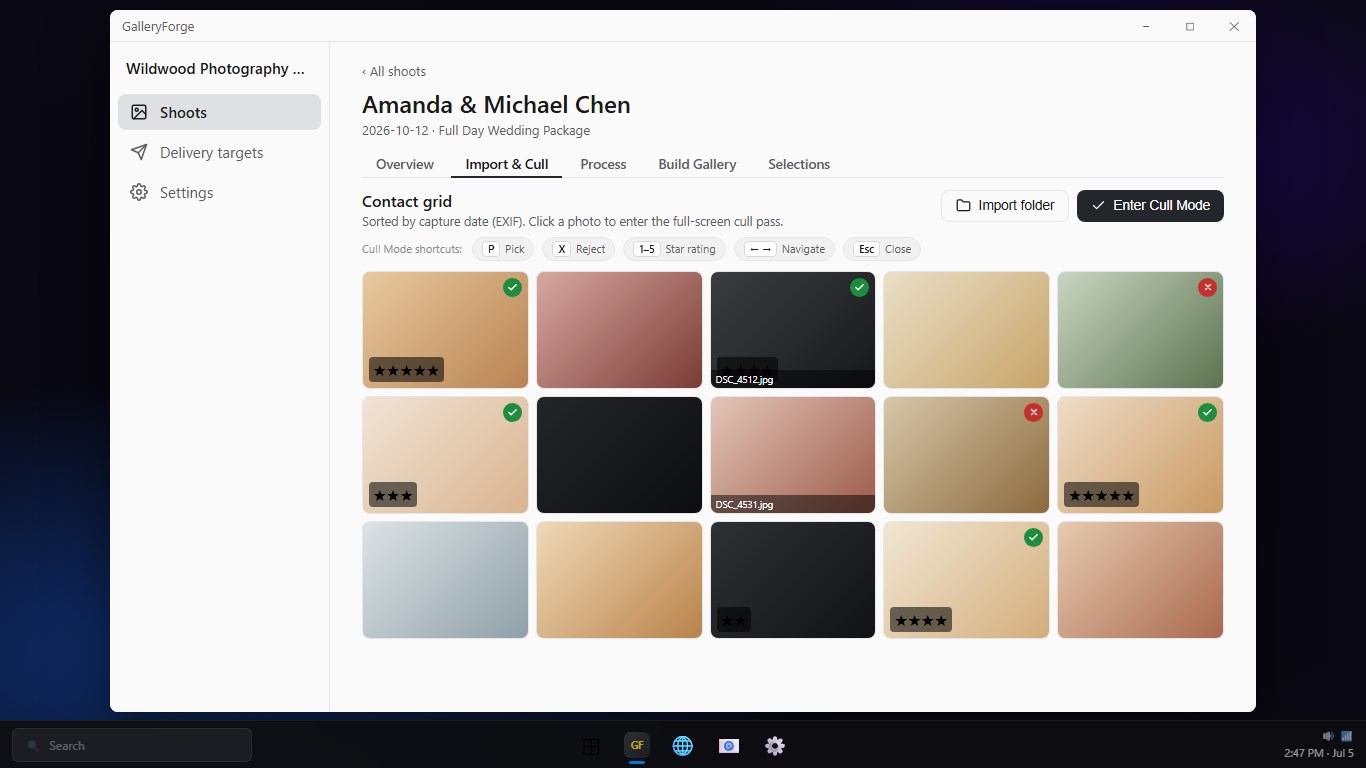
Task: Open the globe browser icon in the taskbar
Action: [683, 745]
